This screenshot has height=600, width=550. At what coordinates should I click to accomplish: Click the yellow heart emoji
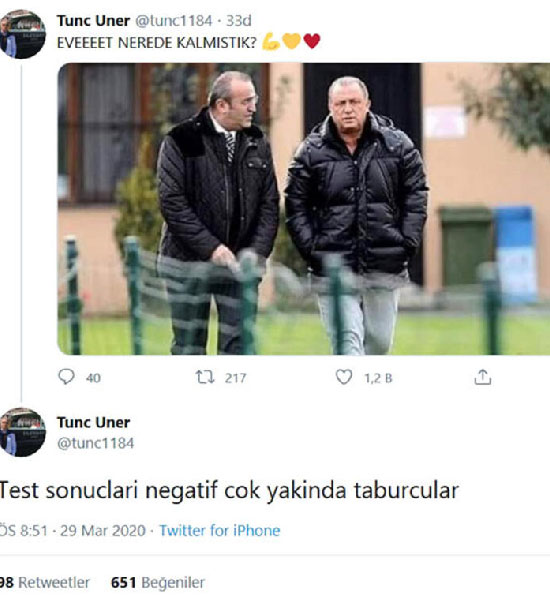[x=291, y=41]
